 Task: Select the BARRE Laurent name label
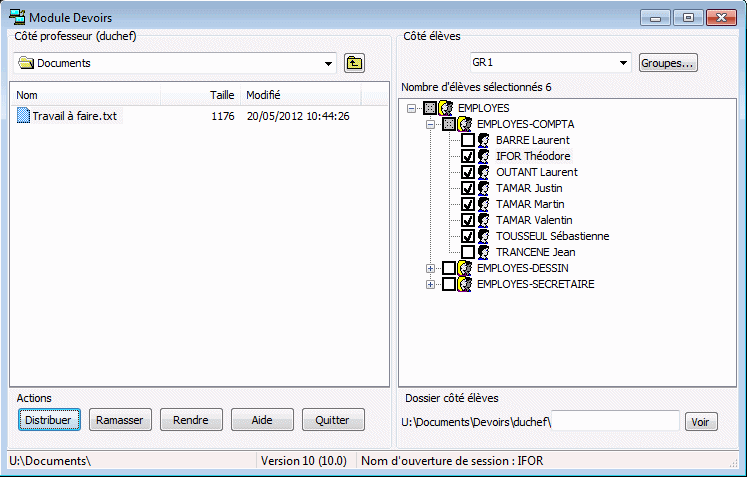pyautogui.click(x=533, y=140)
